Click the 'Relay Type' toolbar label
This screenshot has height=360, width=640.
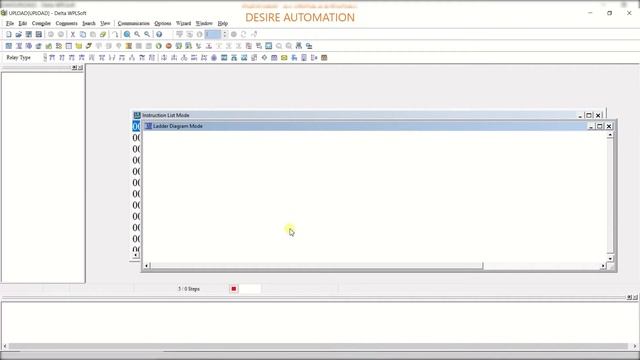tap(18, 58)
